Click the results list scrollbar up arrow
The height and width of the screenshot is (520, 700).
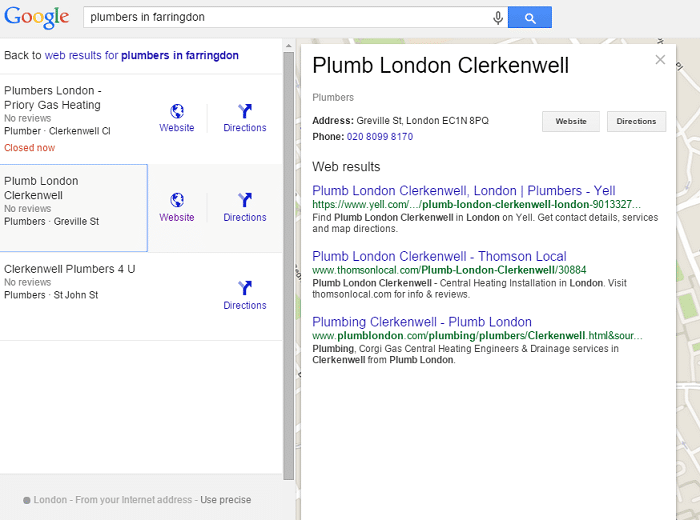[288, 46]
